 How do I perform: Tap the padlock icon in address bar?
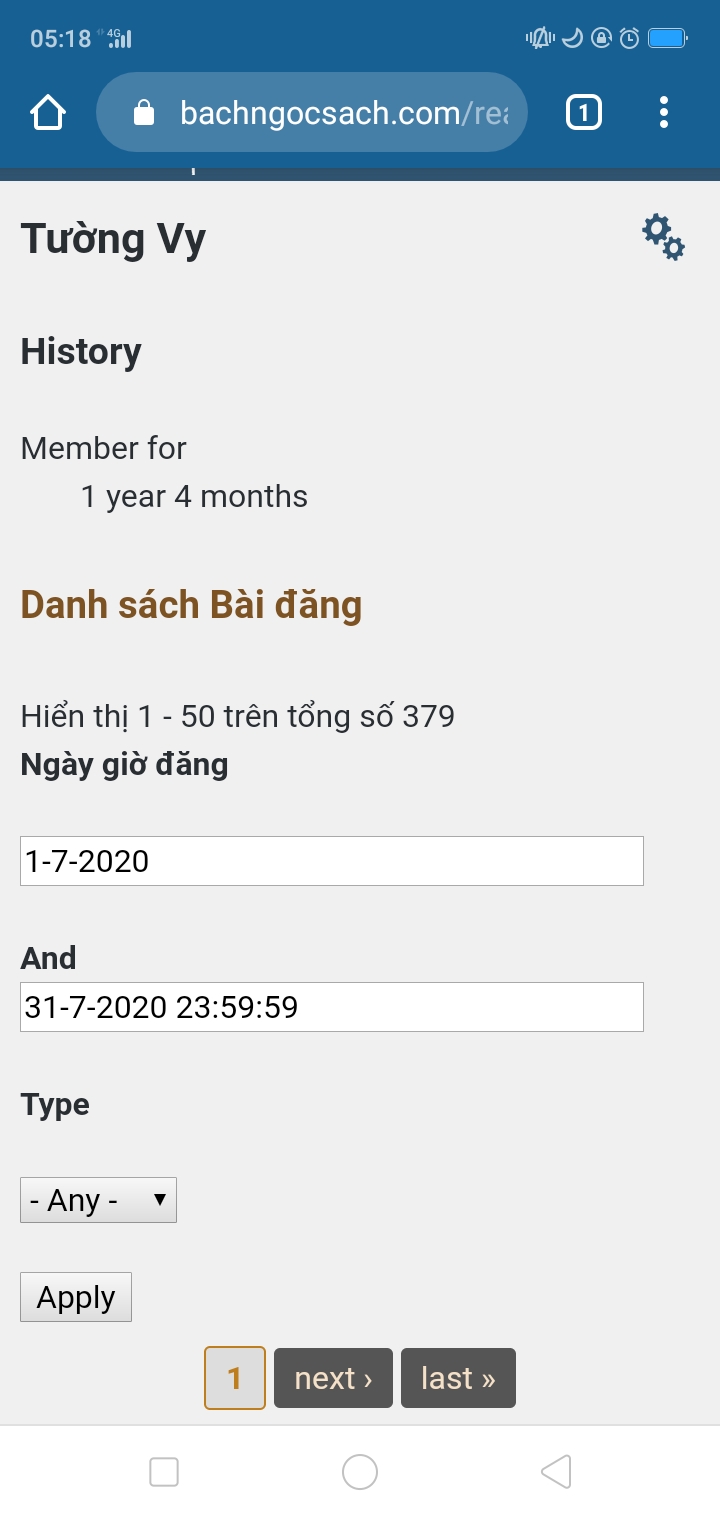(x=145, y=113)
